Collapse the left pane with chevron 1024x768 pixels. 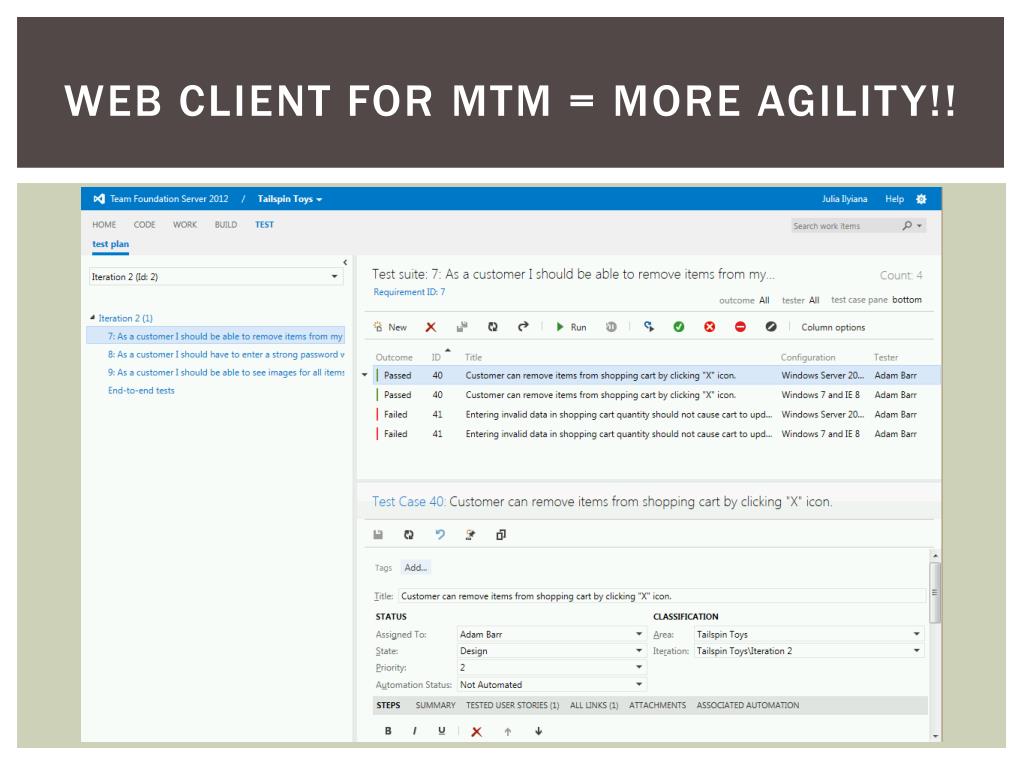pos(345,263)
